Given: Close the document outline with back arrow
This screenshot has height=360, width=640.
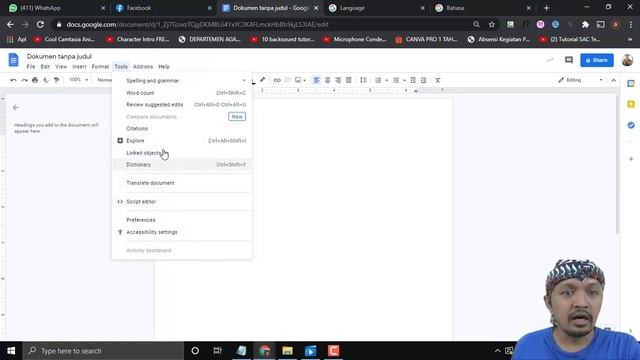Looking at the screenshot, I should 16,107.
